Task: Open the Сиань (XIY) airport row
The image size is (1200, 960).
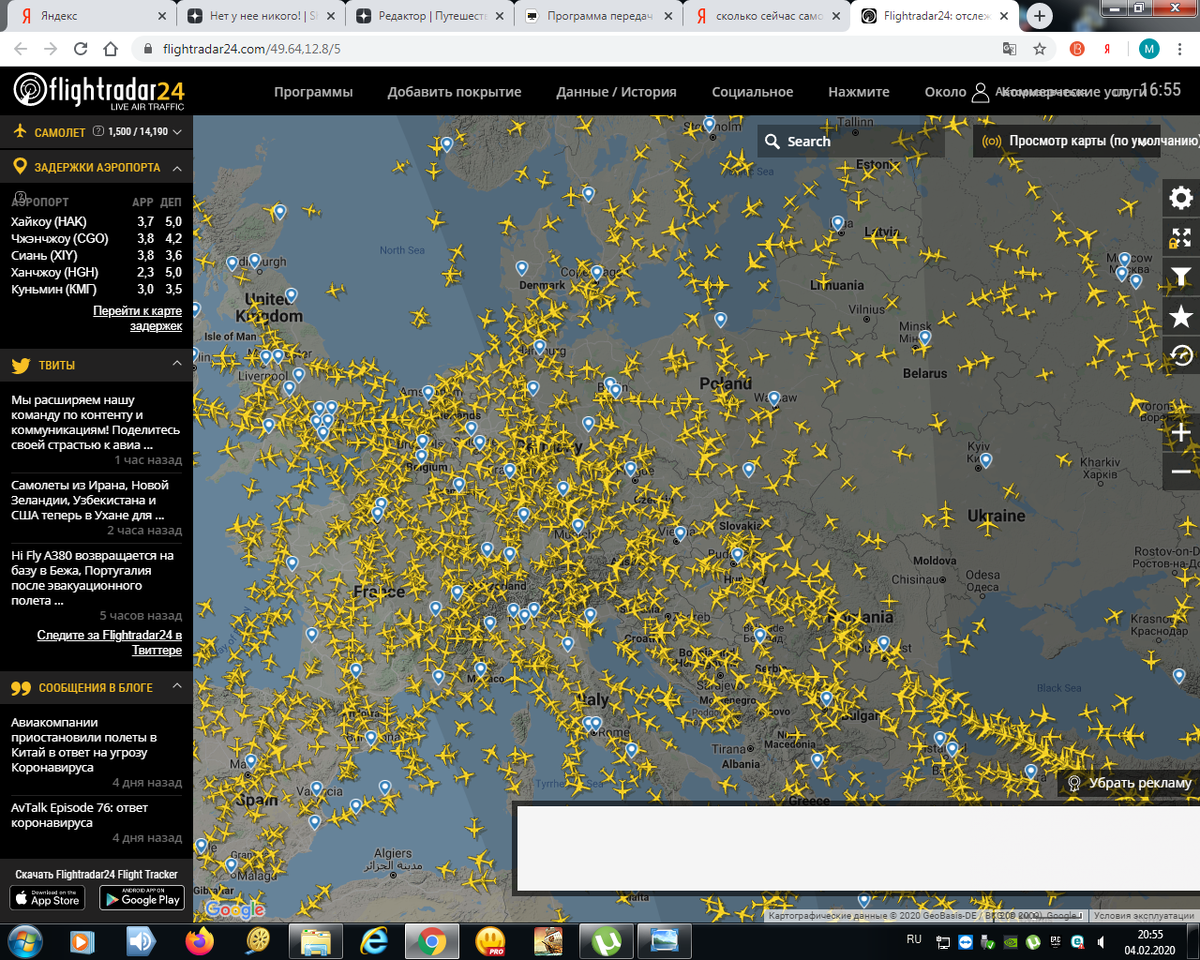Action: pyautogui.click(x=96, y=255)
